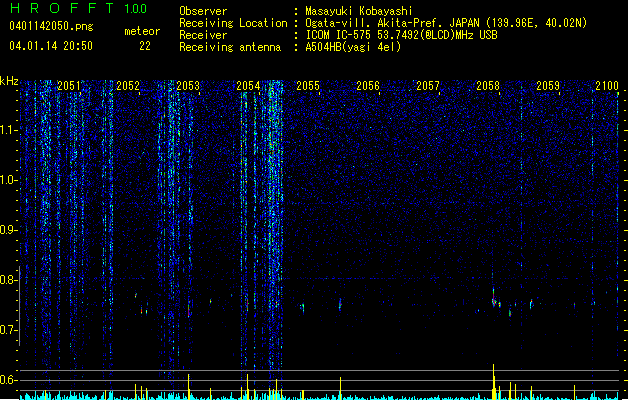Select the Ogata-vill. Akita-Pref. JAPAN location text
The image size is (629, 400).
click(x=446, y=23)
